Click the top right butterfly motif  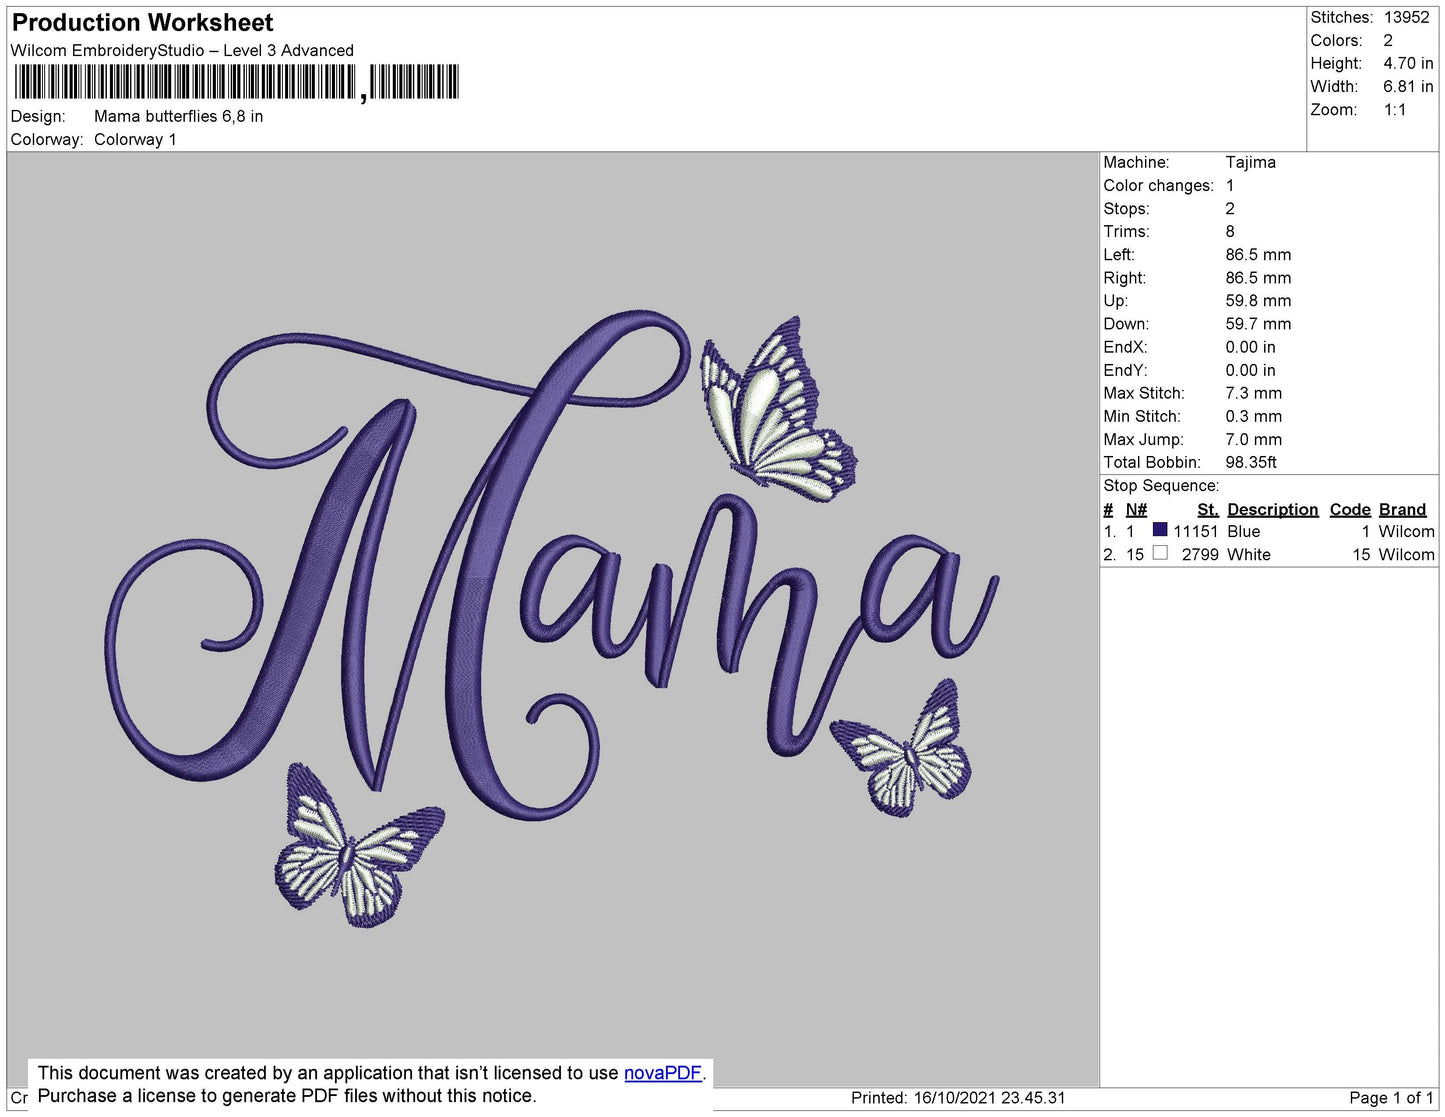[778, 410]
